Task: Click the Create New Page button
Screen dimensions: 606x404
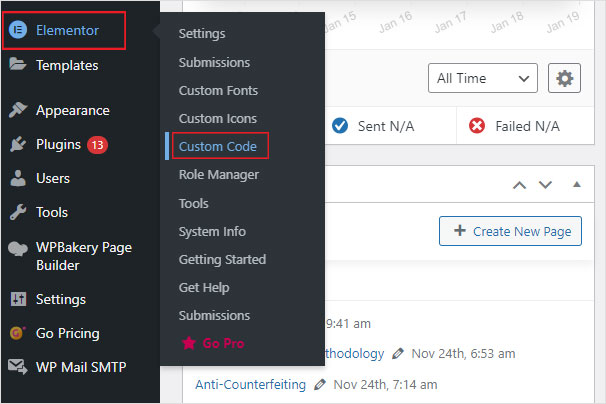Action: coord(510,231)
